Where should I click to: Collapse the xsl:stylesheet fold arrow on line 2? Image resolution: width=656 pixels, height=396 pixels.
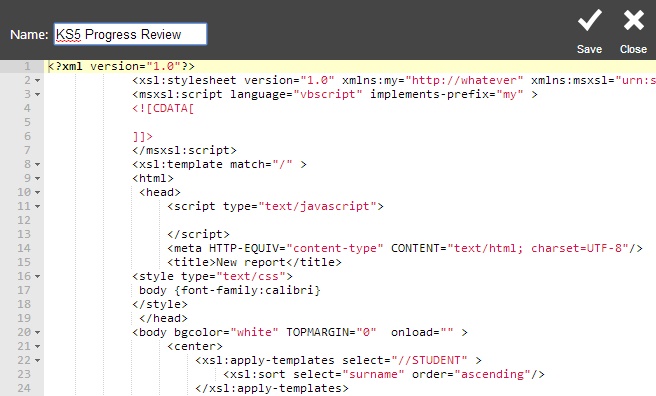[x=37, y=80]
